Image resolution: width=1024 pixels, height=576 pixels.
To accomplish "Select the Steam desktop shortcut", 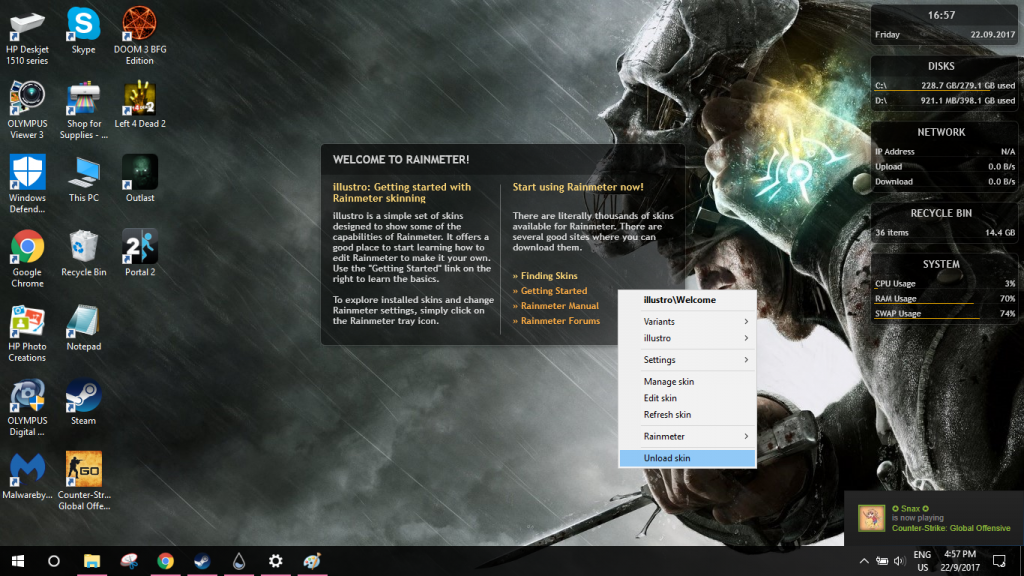I will 84,402.
